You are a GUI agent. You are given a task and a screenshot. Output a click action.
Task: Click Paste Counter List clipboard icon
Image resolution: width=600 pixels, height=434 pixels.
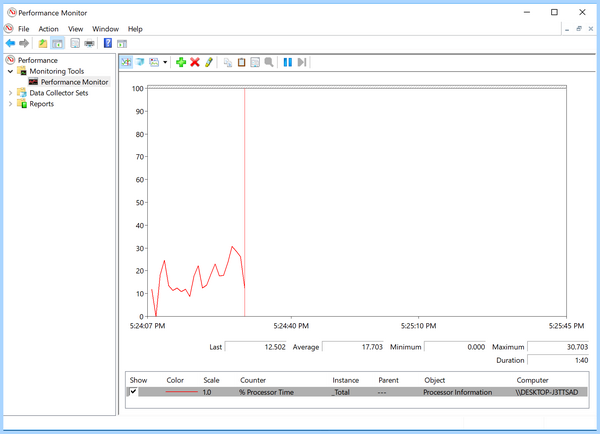coord(241,62)
